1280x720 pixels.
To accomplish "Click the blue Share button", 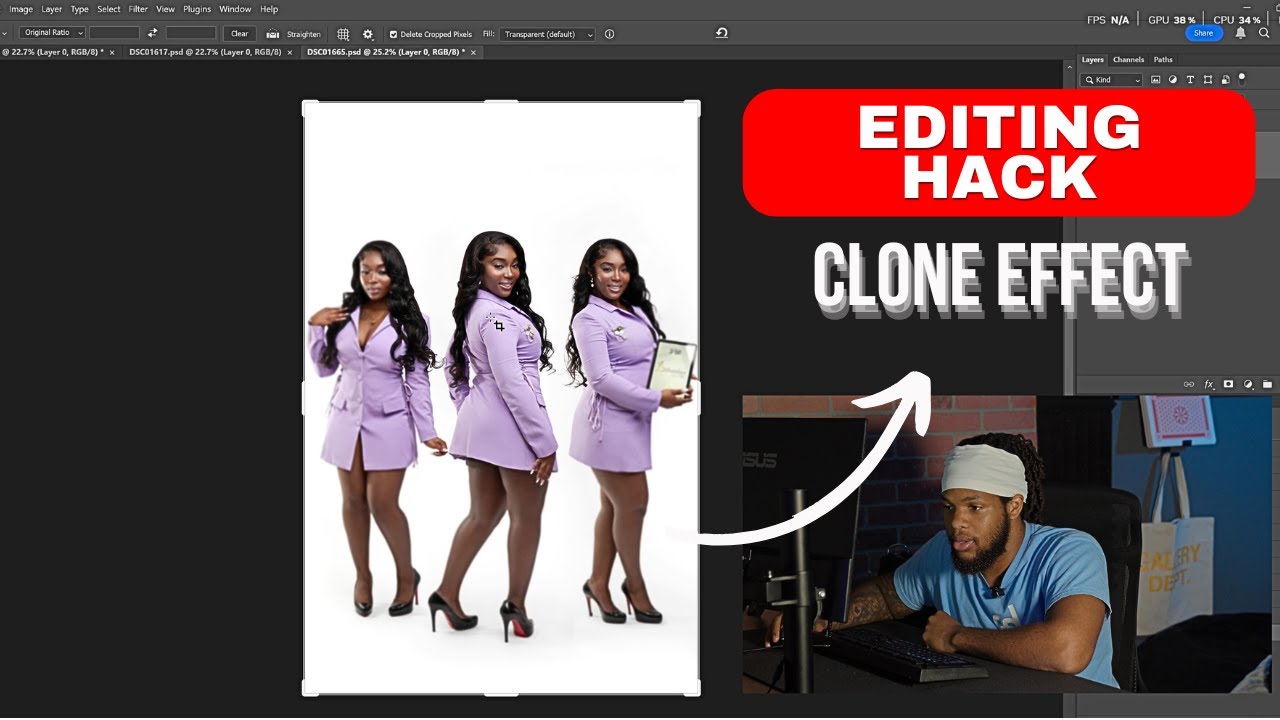I will point(1203,33).
